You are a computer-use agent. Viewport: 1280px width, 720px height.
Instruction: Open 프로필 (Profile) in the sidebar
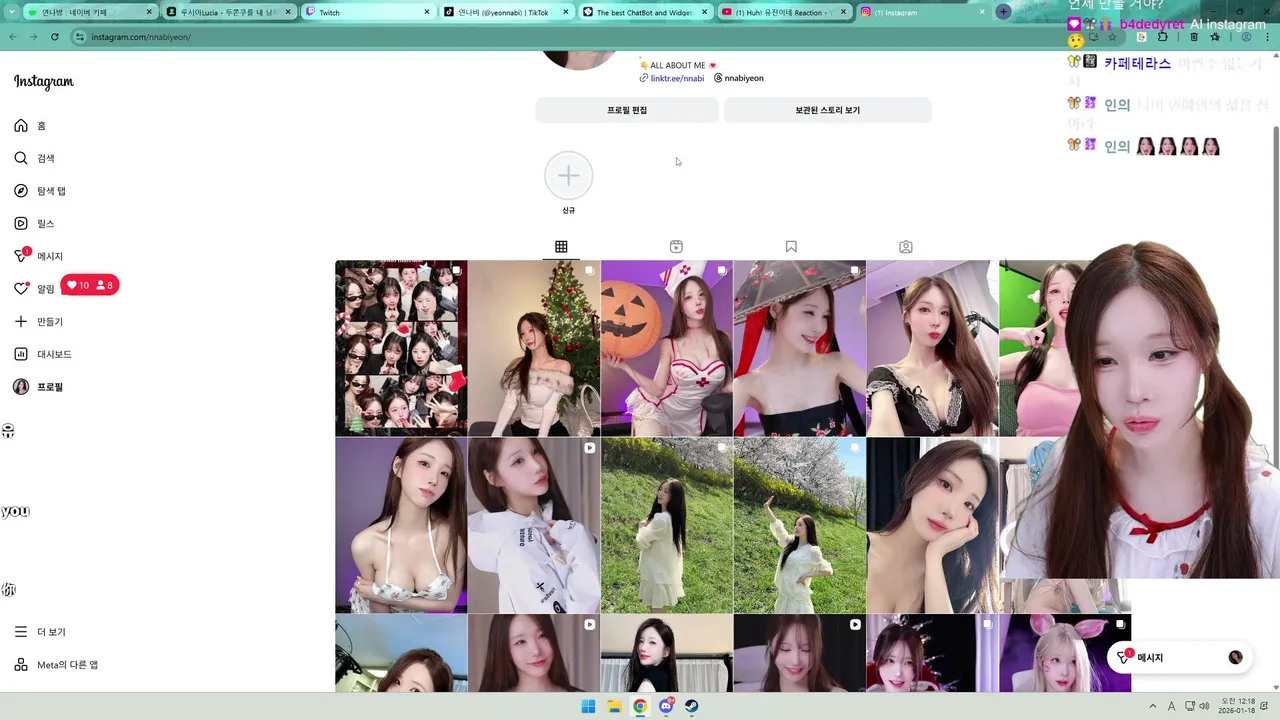(38, 387)
